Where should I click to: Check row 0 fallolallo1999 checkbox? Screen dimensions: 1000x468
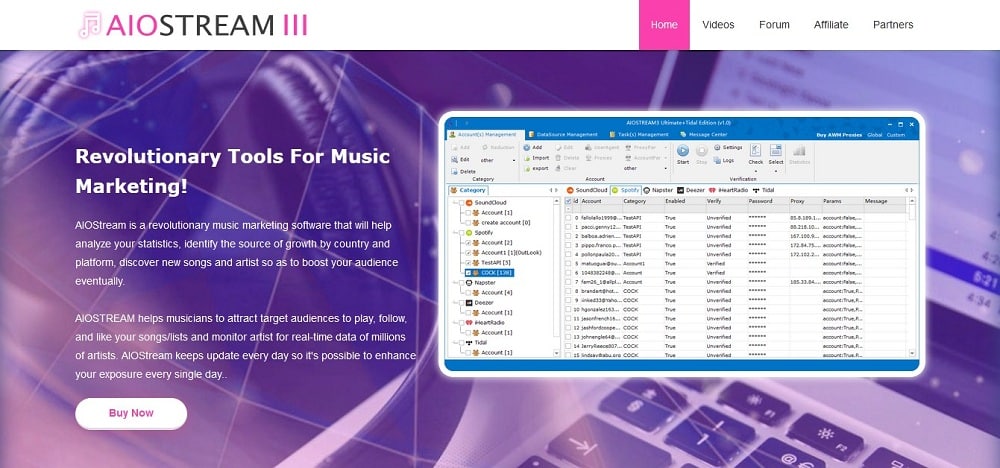568,217
